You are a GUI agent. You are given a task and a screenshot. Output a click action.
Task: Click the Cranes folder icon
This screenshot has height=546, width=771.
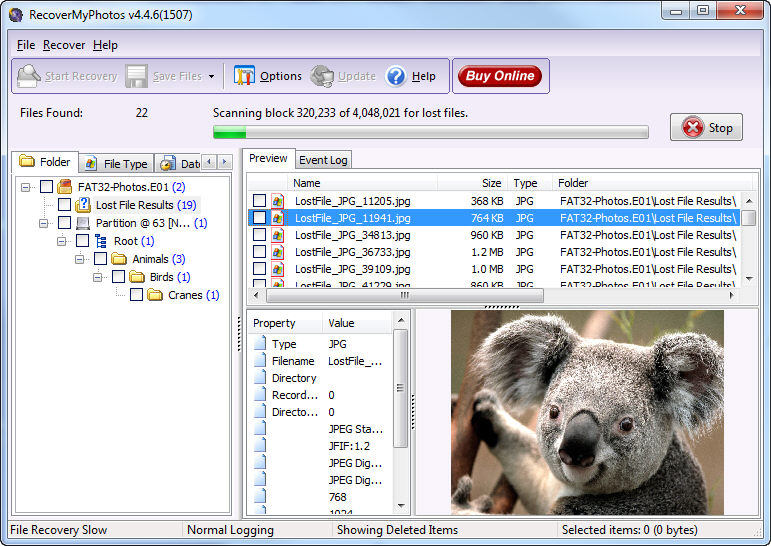pos(155,295)
